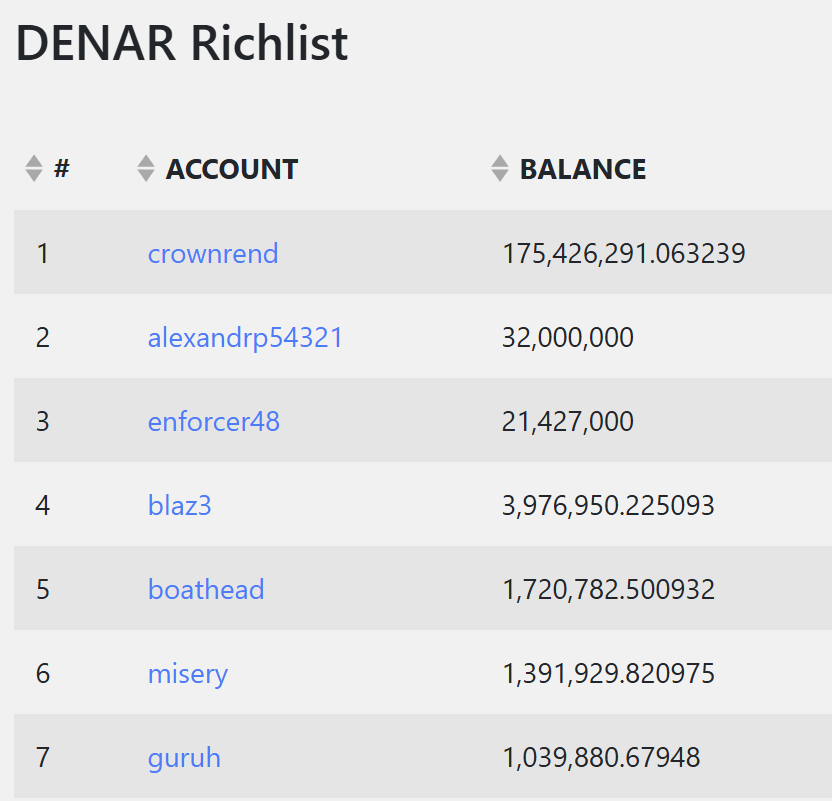Image resolution: width=832 pixels, height=801 pixels.
Task: Select the rank 4 row number
Action: pos(43,506)
